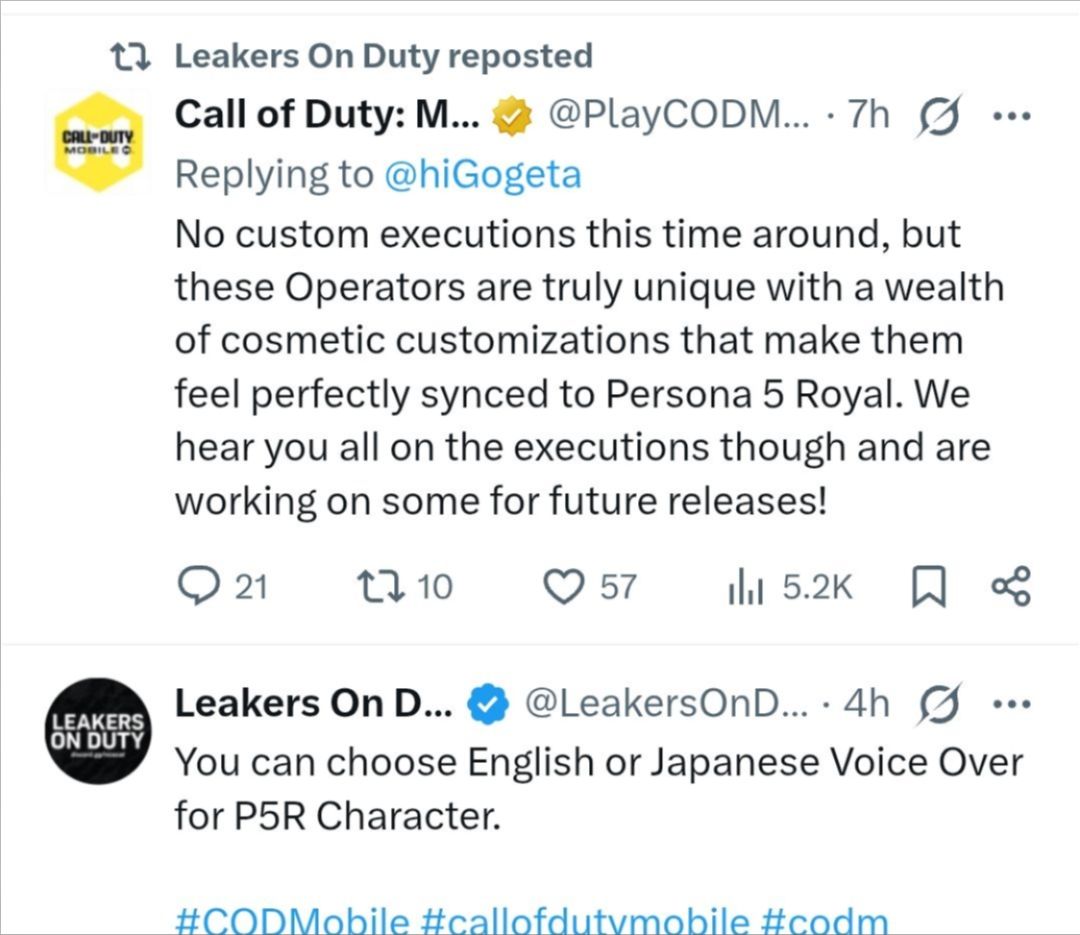Share the Call of Duty Mobile tweet

[1010, 586]
